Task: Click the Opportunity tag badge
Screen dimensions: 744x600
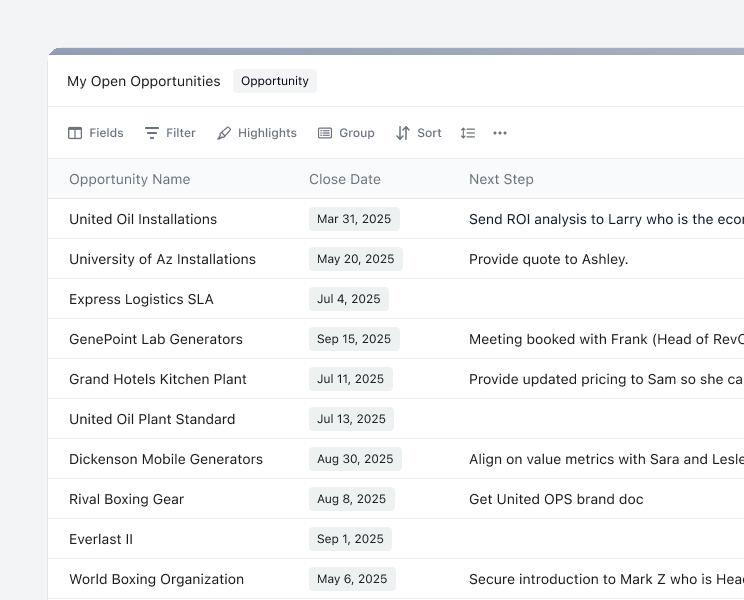Action: point(275,81)
